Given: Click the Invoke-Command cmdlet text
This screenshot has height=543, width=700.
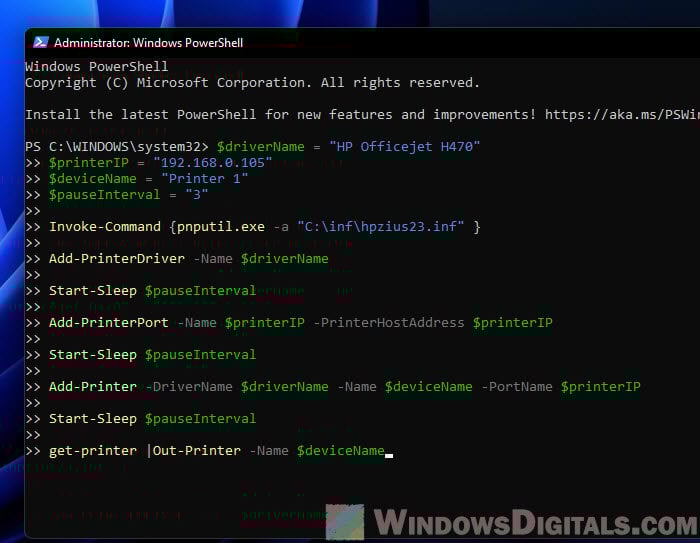Looking at the screenshot, I should [104, 227].
